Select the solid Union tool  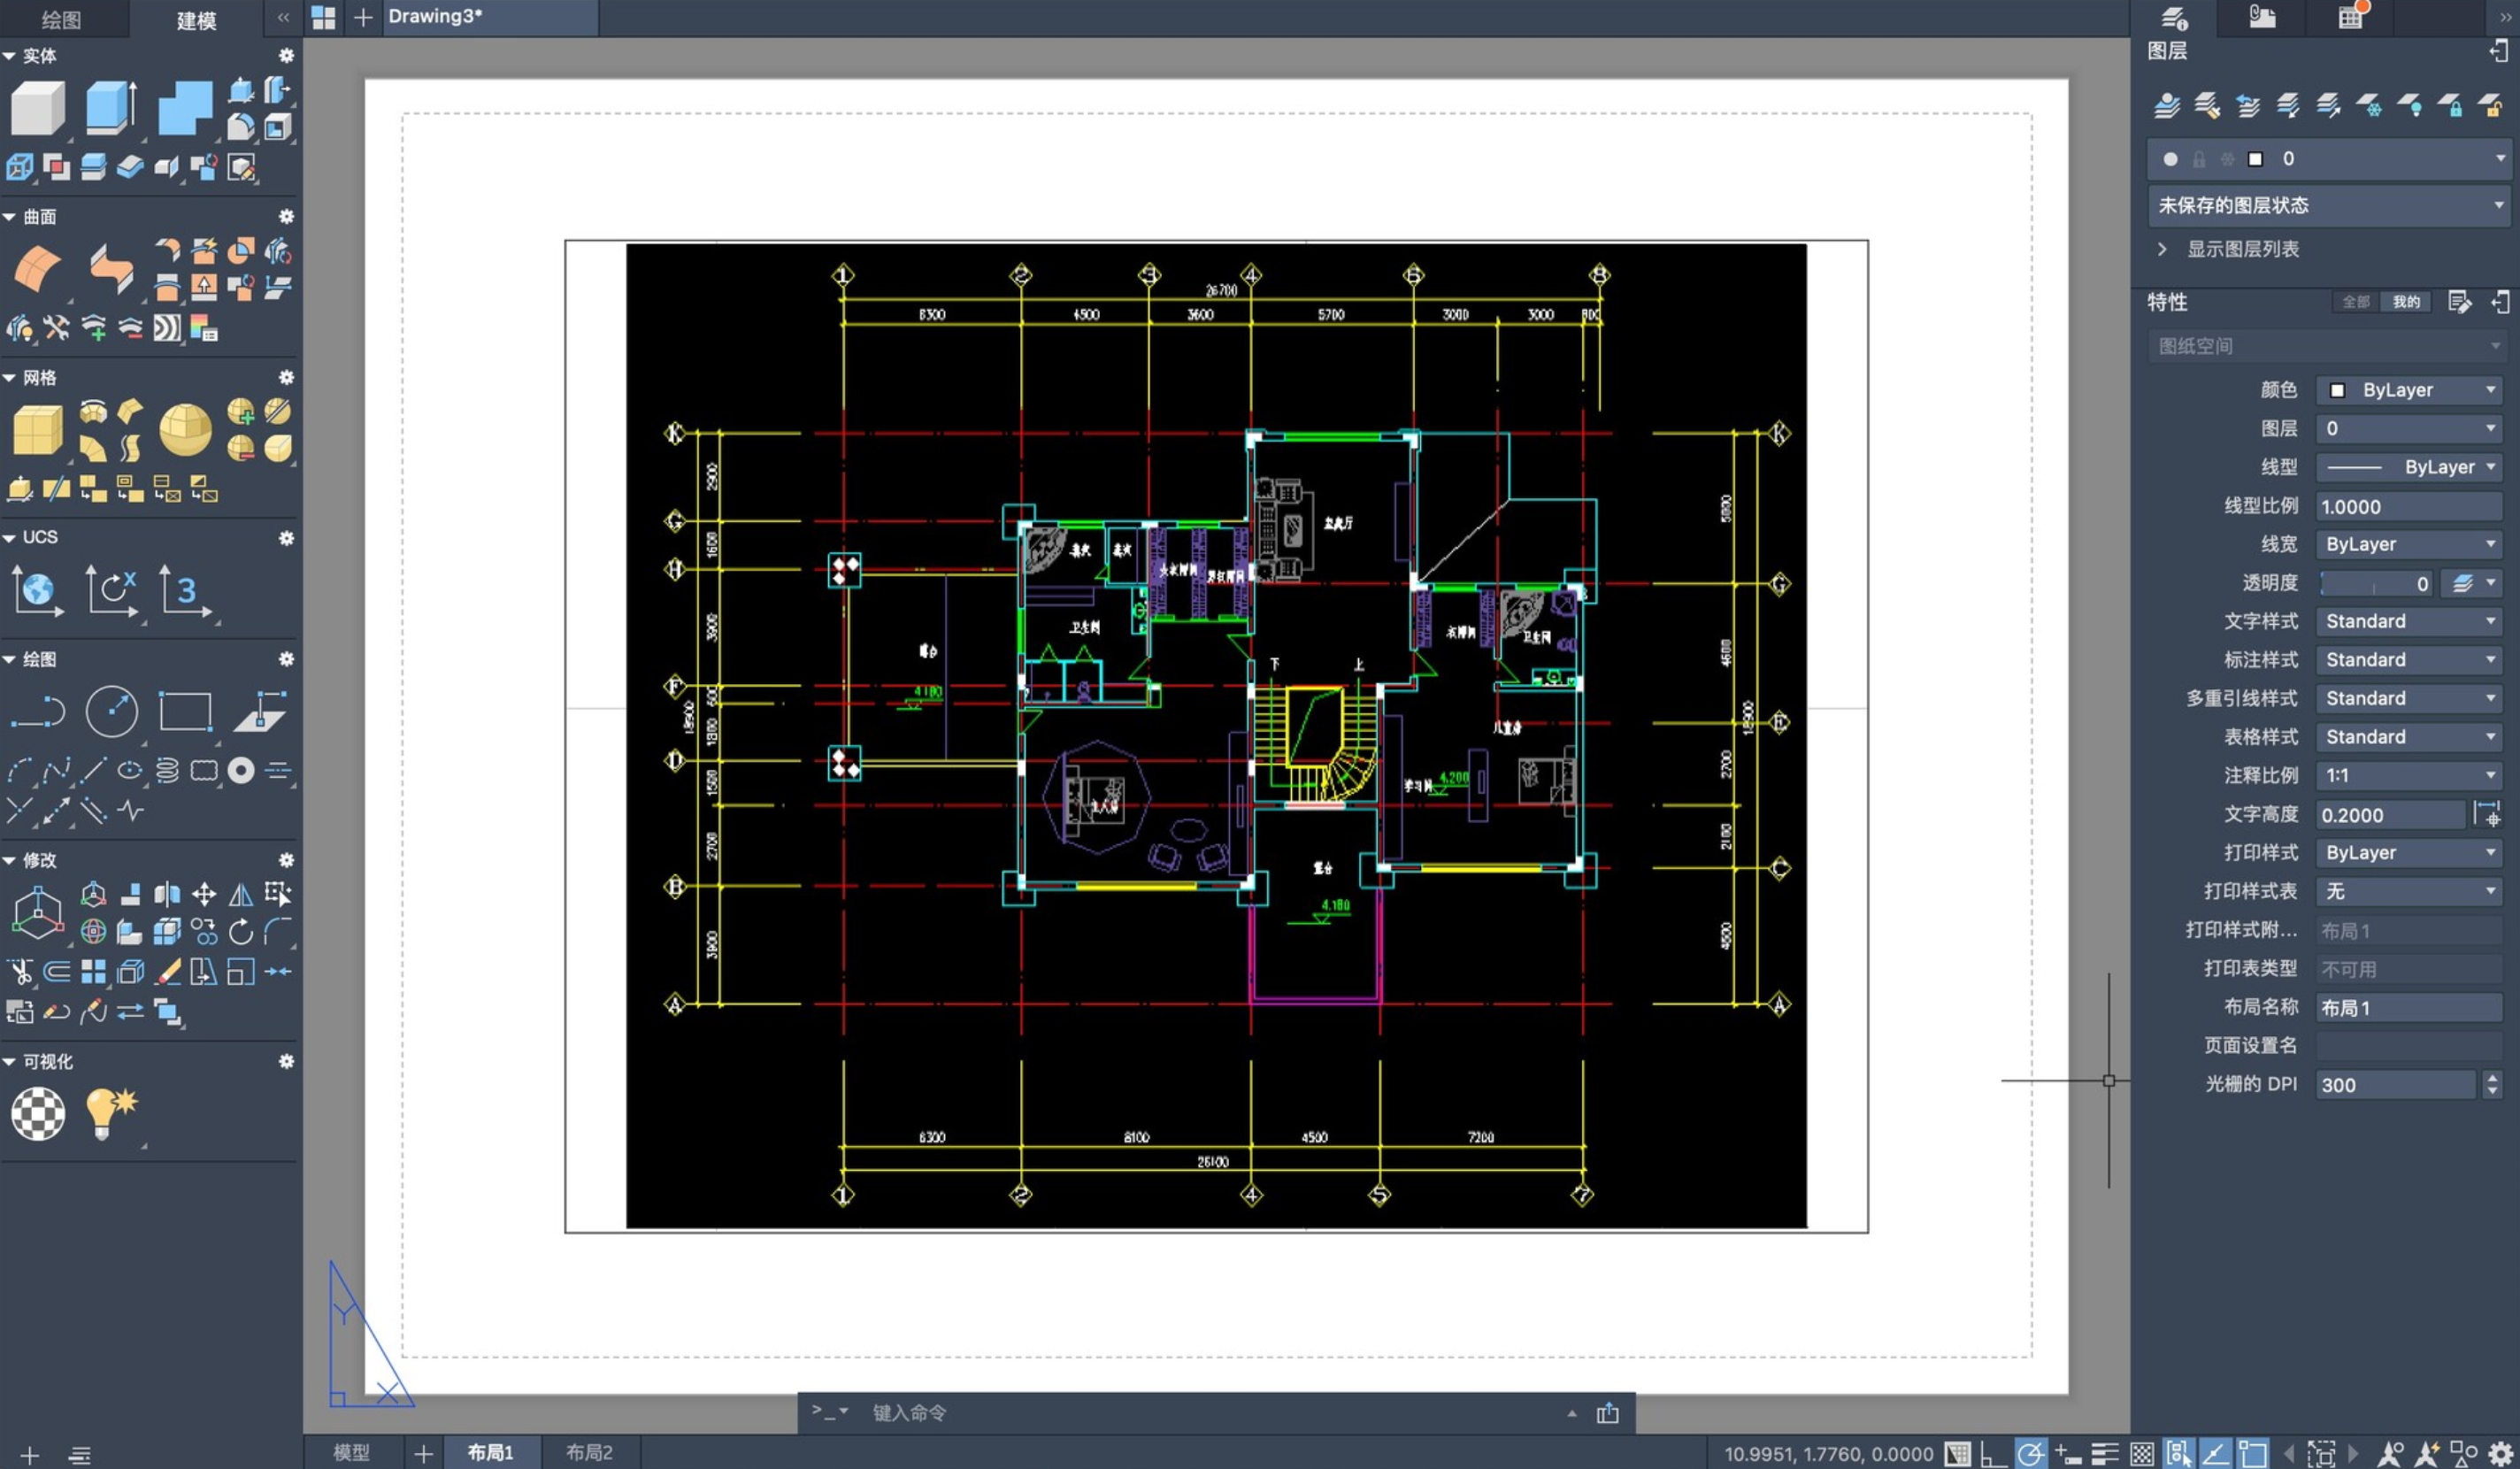(185, 107)
